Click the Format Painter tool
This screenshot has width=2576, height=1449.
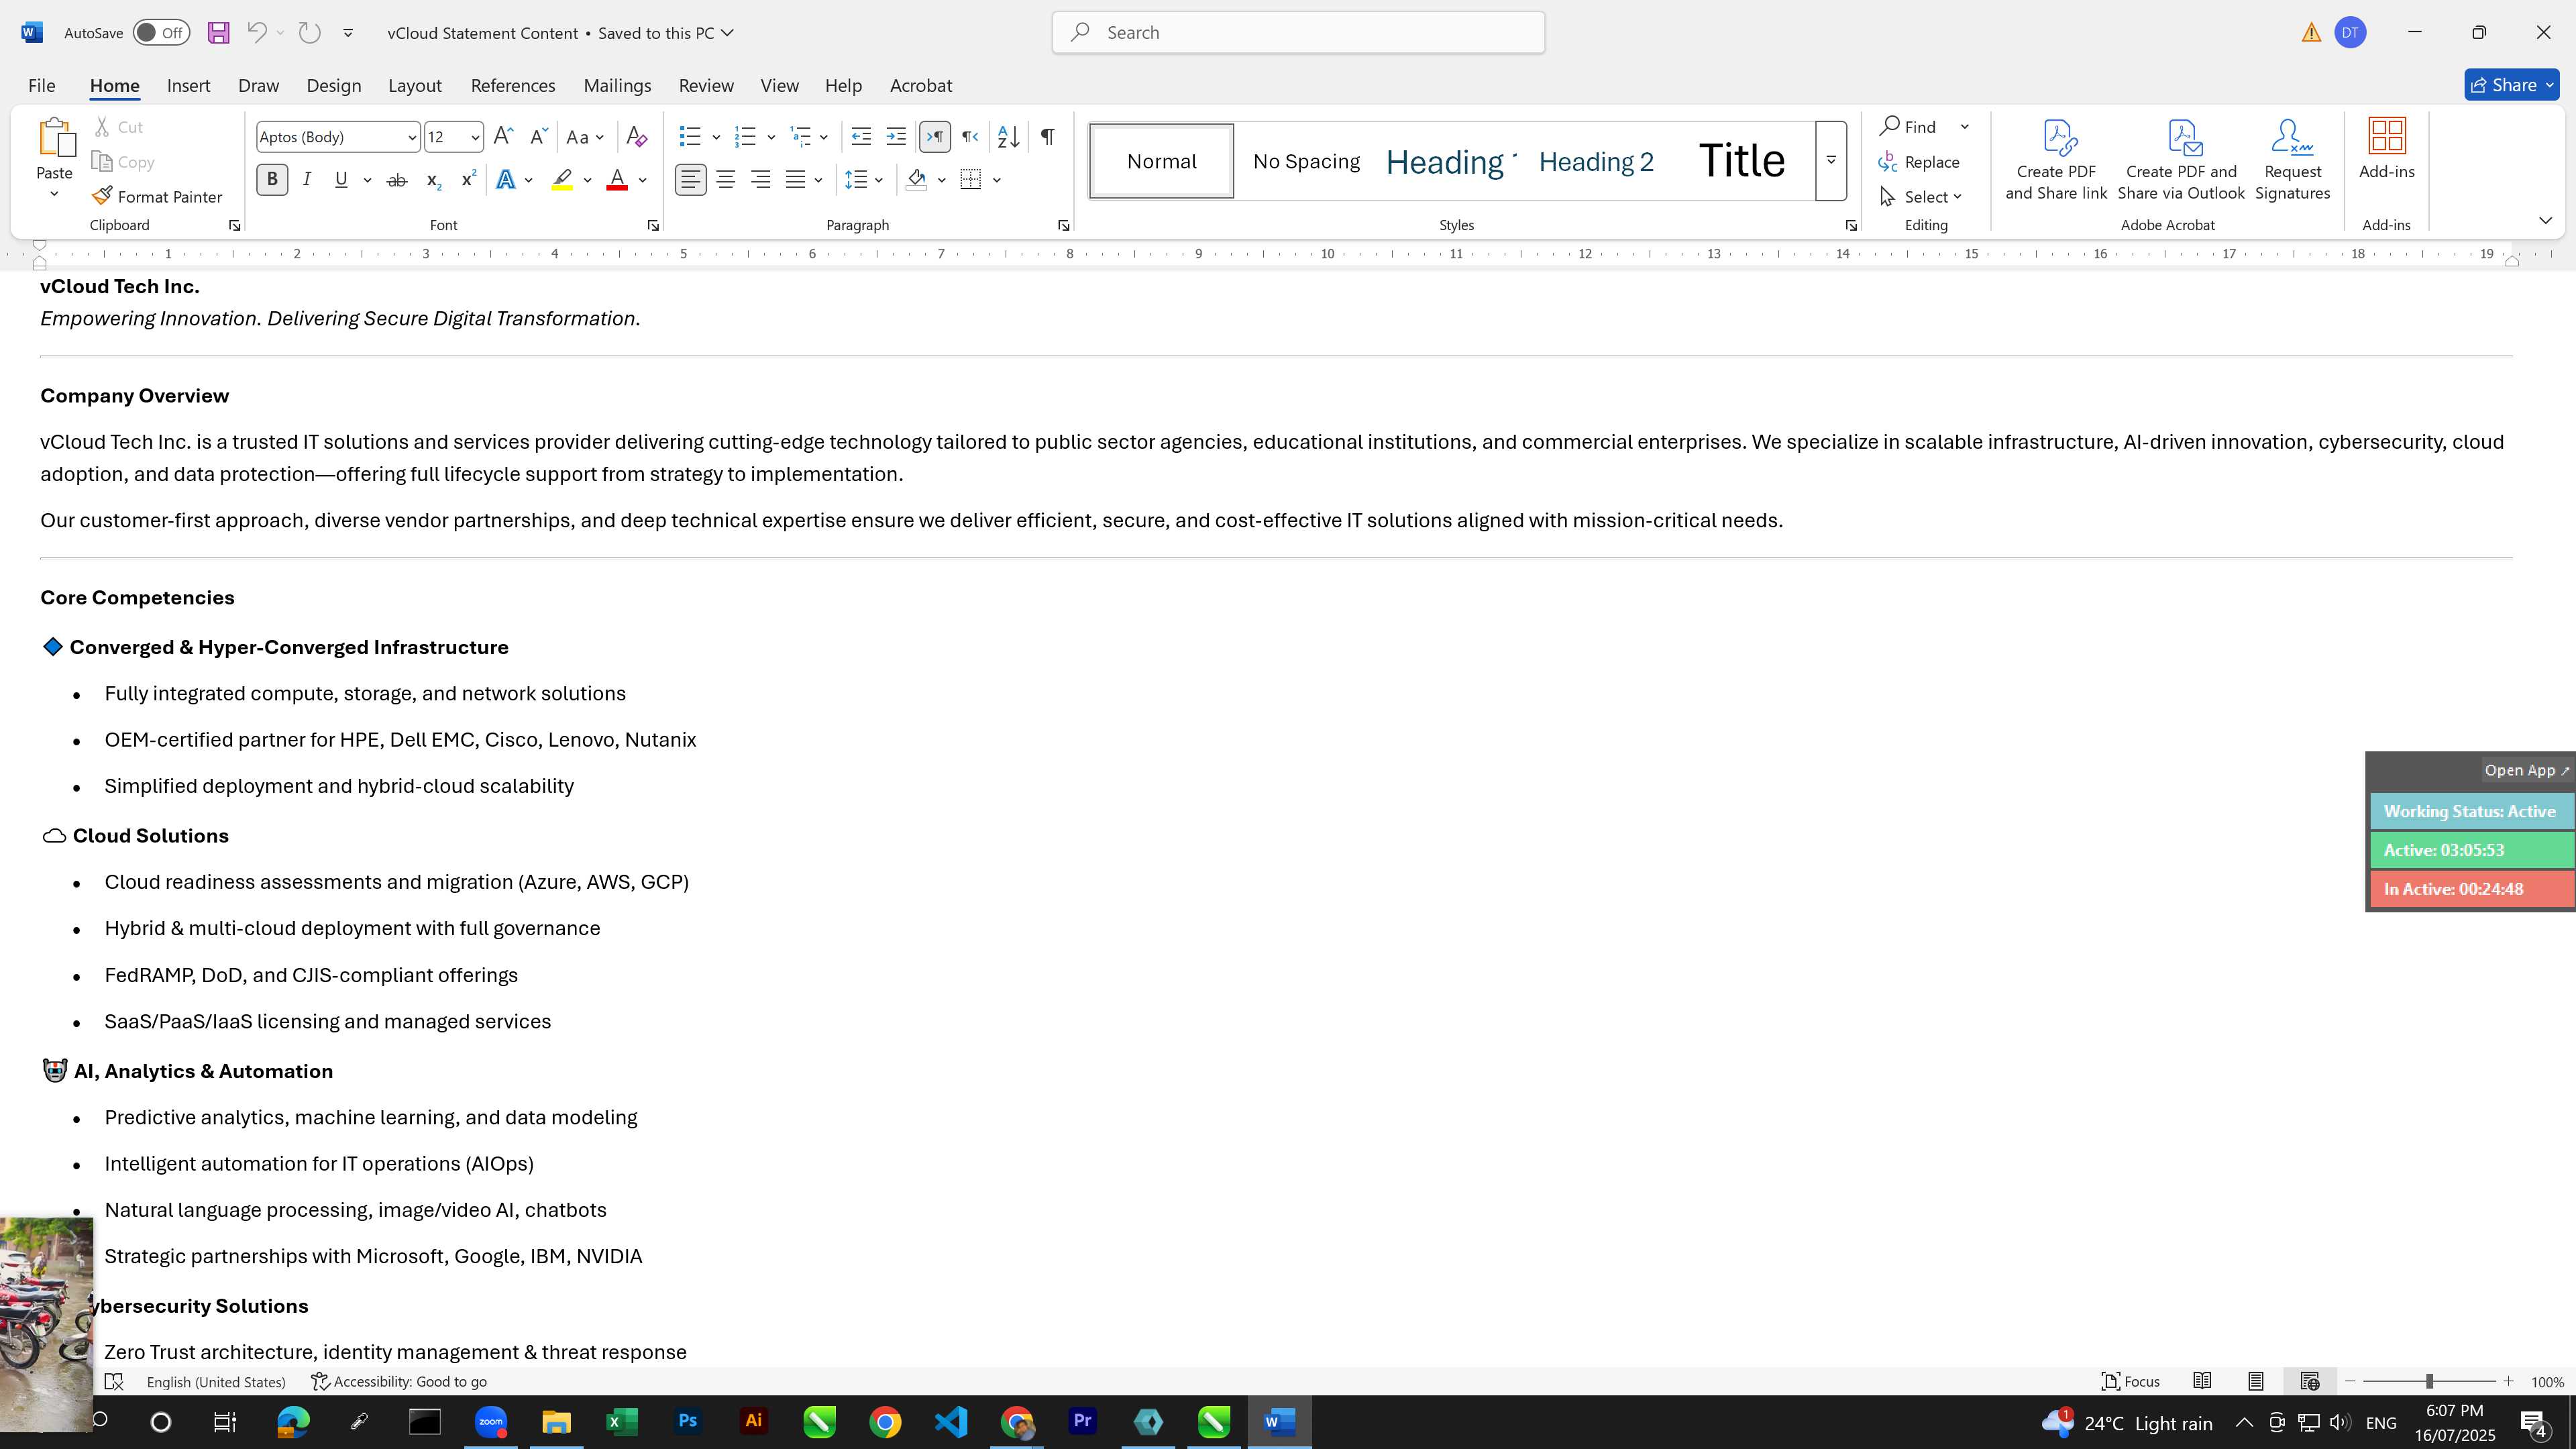coord(157,197)
